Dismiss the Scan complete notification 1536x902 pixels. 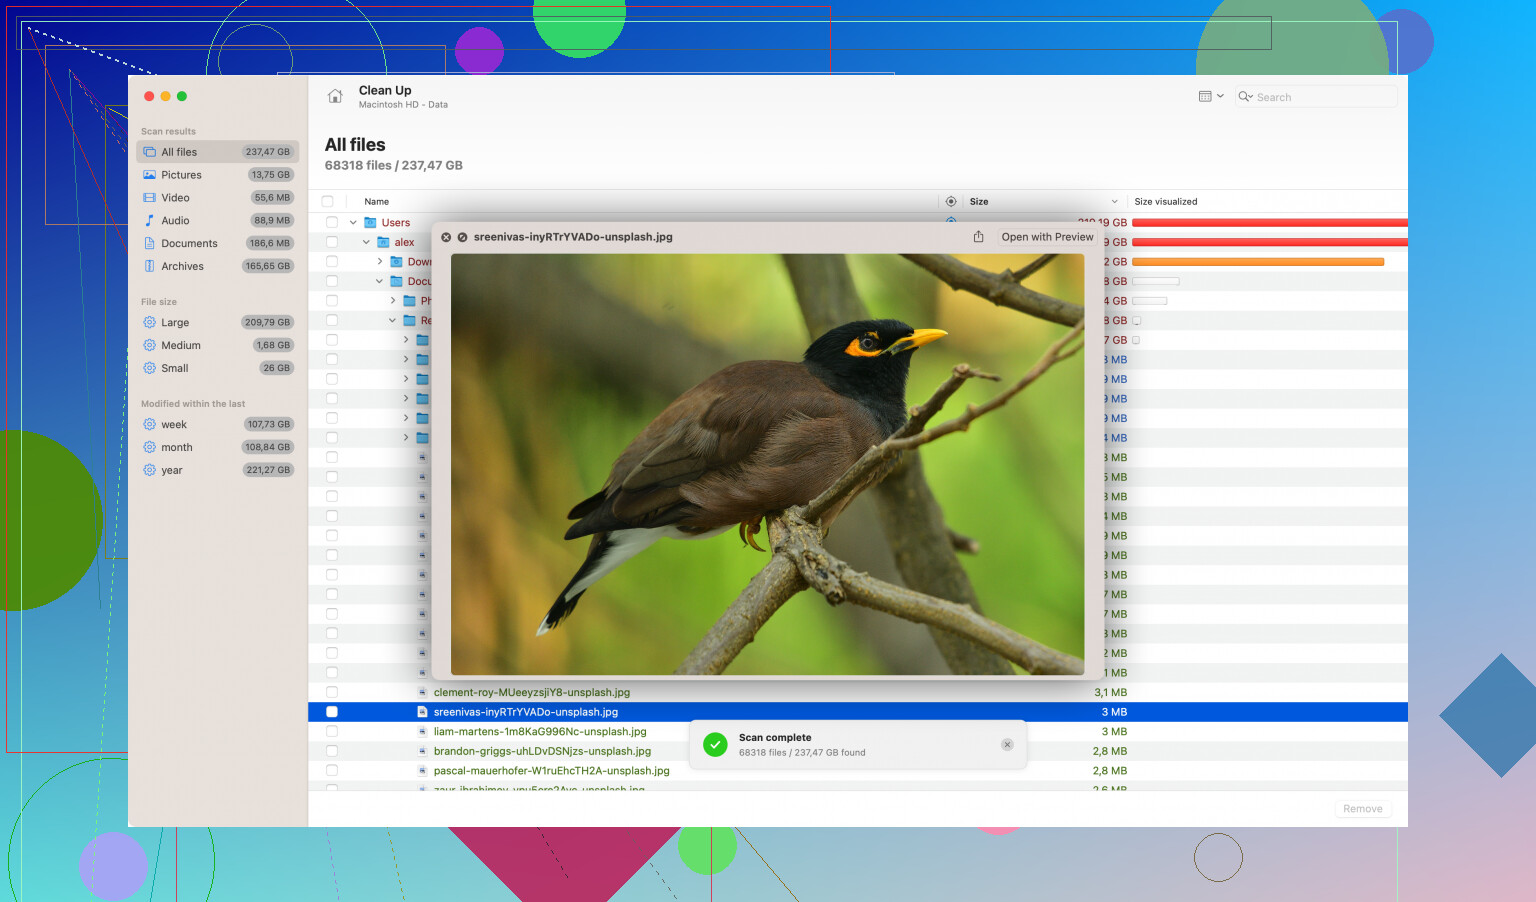pos(1007,745)
